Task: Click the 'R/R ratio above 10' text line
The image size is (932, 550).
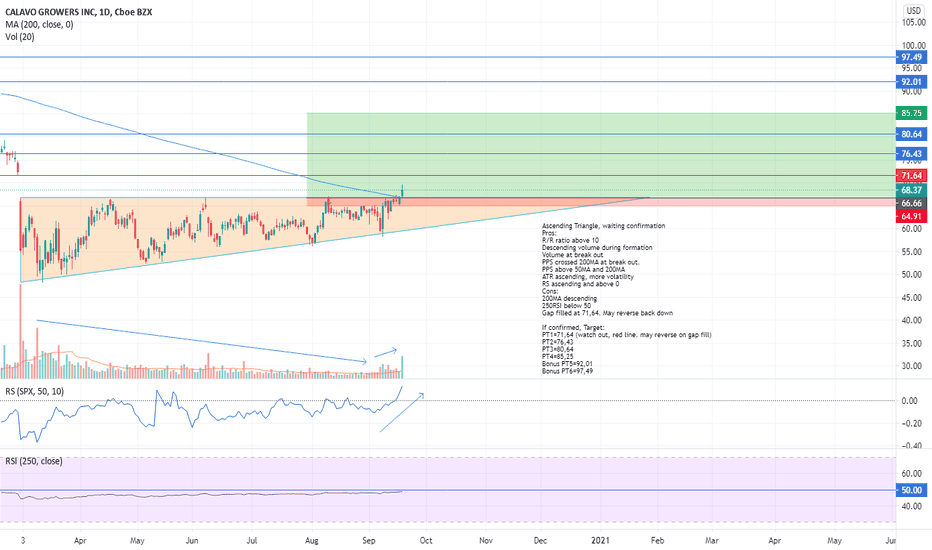Action: point(570,240)
